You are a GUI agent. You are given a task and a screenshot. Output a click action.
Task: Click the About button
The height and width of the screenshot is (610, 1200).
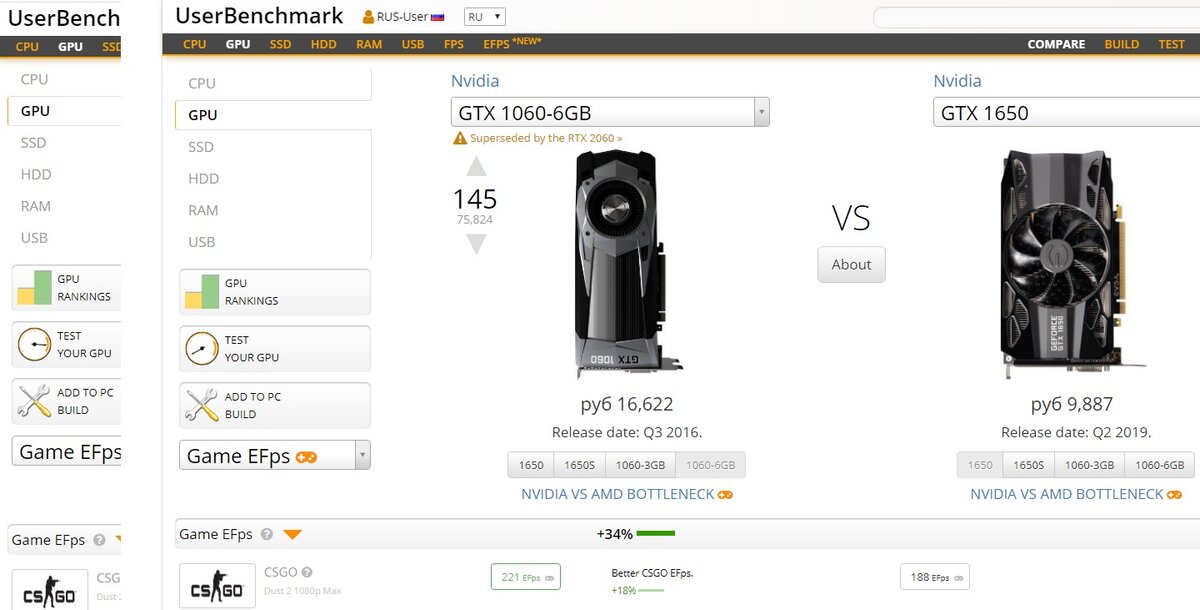851,264
